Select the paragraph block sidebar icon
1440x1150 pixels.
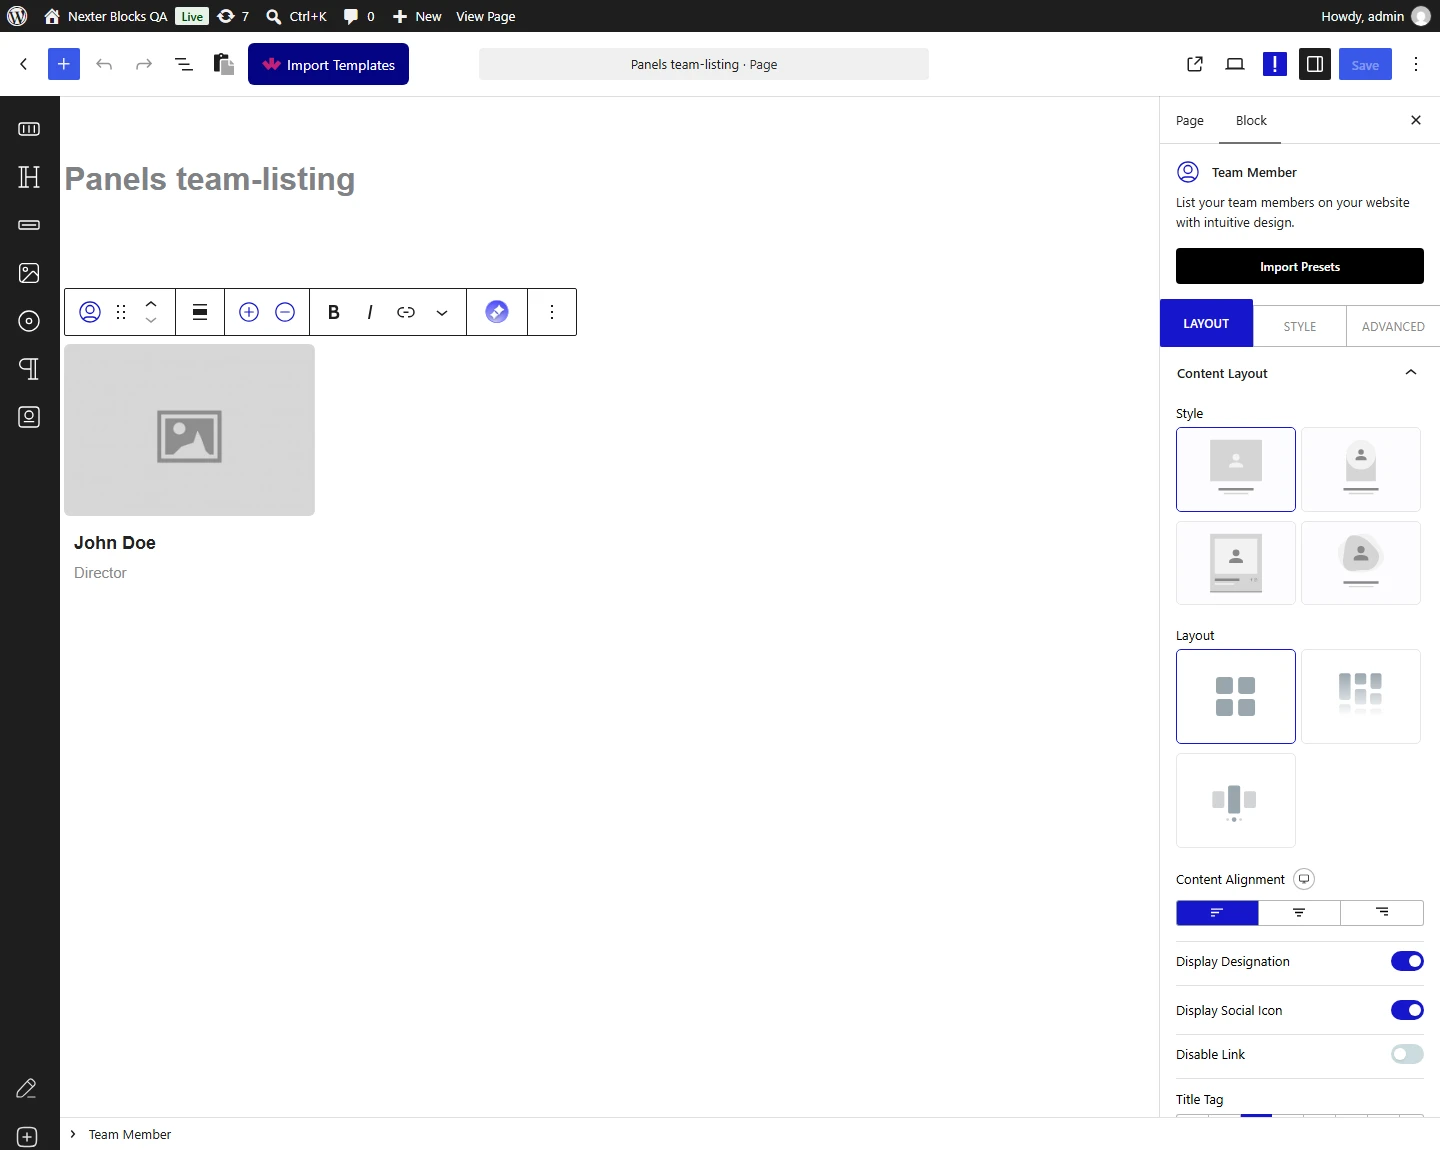pyautogui.click(x=29, y=369)
